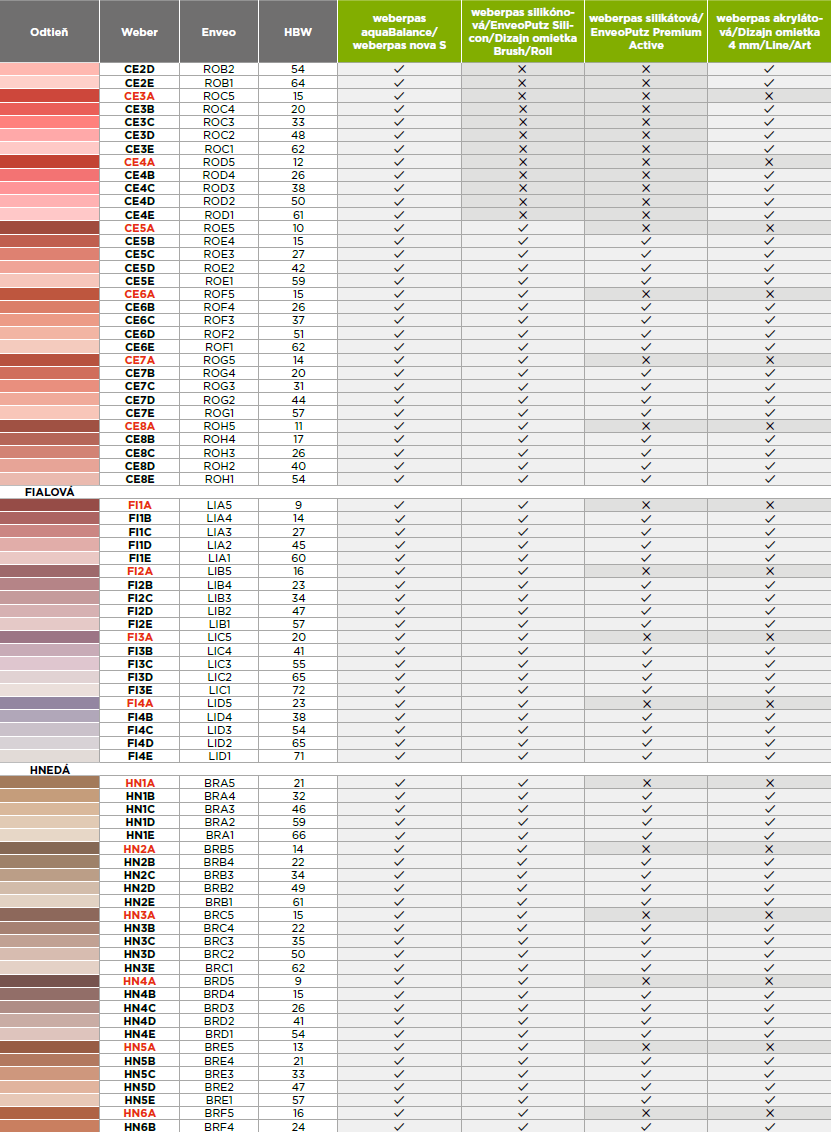
Task: Click the Weber code CE7D
Action: click(x=139, y=400)
